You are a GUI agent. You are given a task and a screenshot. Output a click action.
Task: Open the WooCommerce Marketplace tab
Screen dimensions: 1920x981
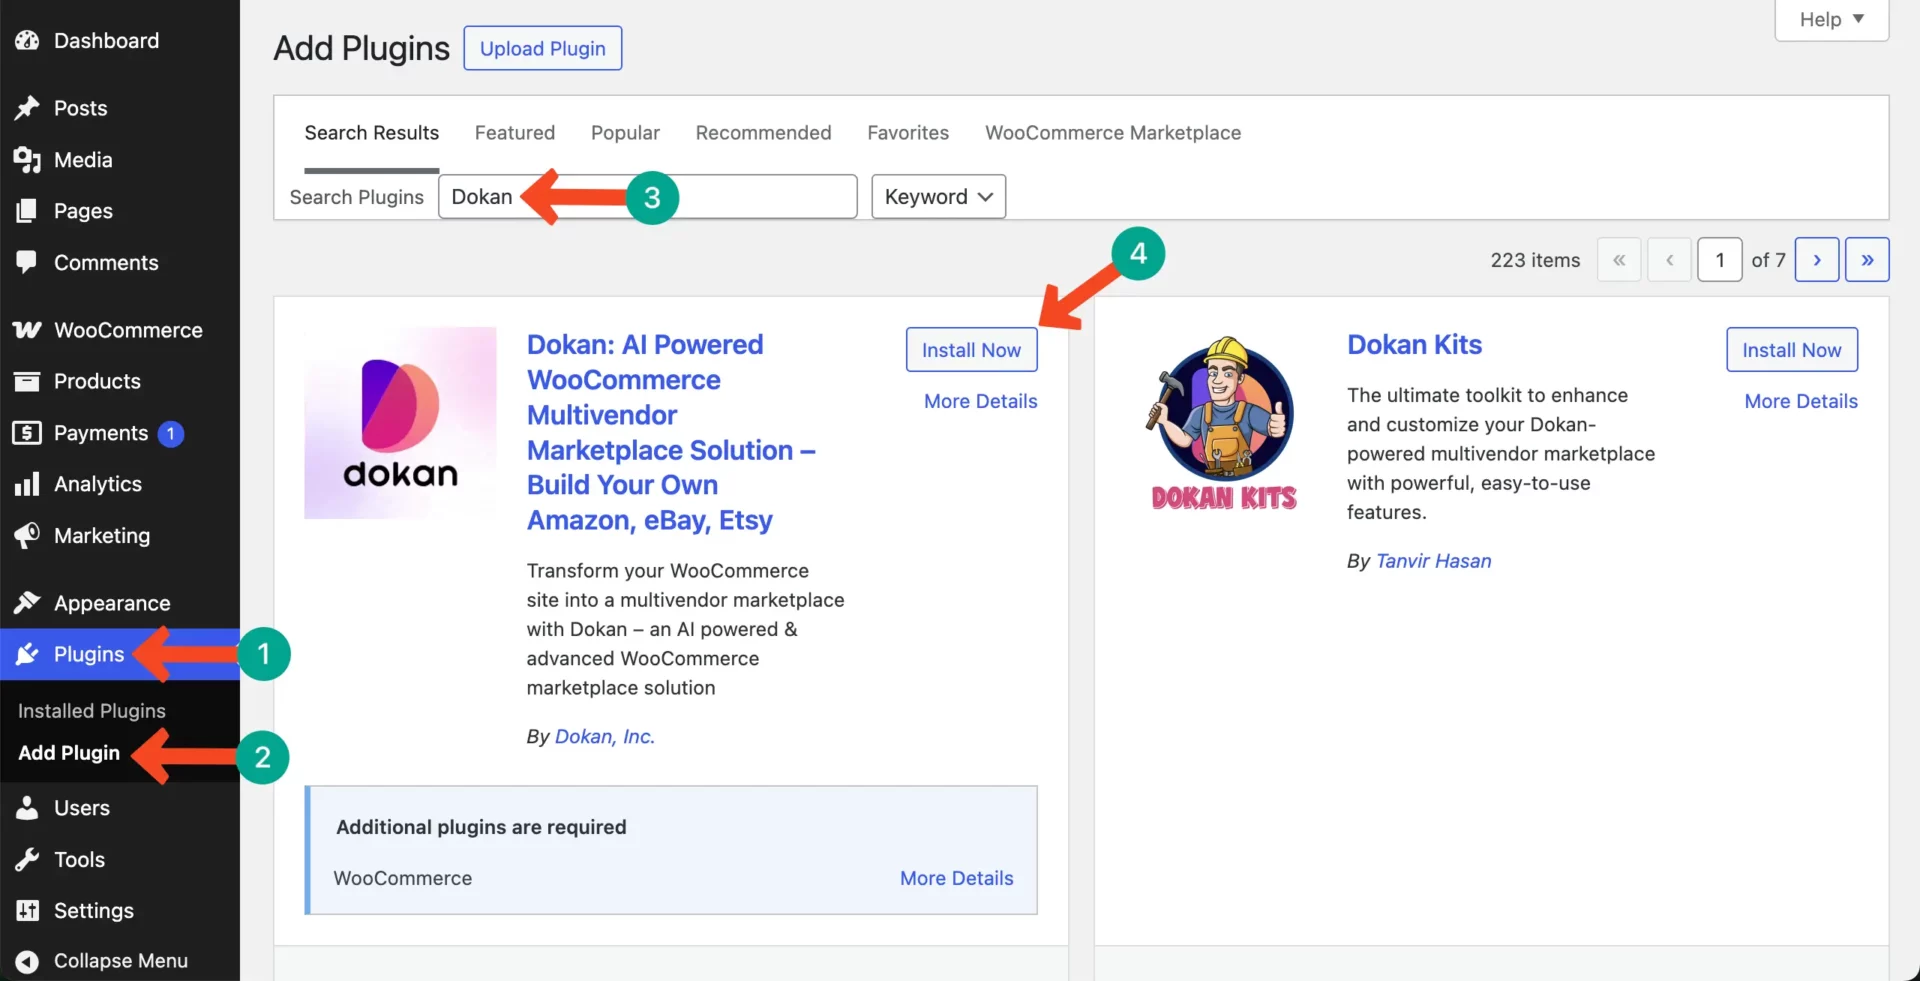point(1113,133)
